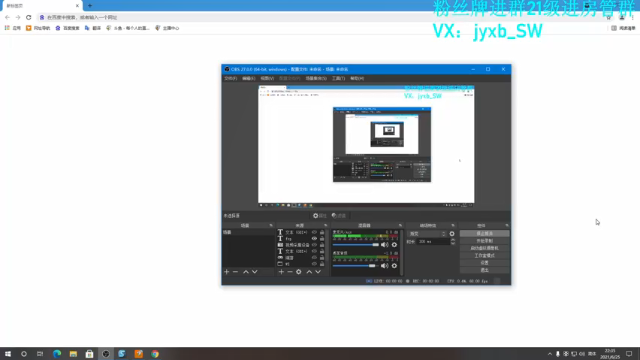Image resolution: width=640 pixels, height=360 pixels.
Task: Open the 场景集合(S) menu in OBS
Action: click(316, 78)
